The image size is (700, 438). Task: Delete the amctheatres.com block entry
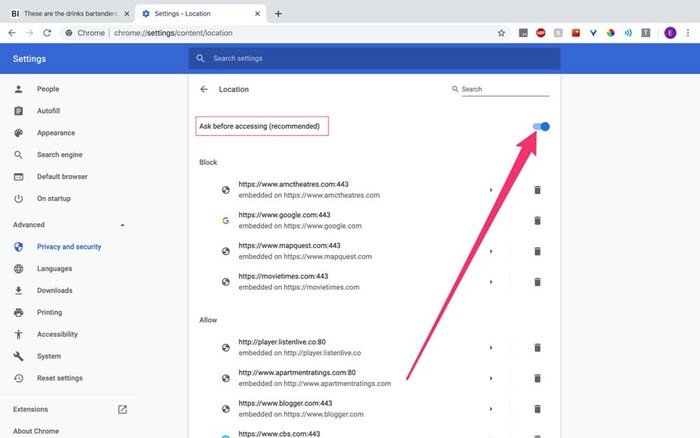tap(538, 190)
